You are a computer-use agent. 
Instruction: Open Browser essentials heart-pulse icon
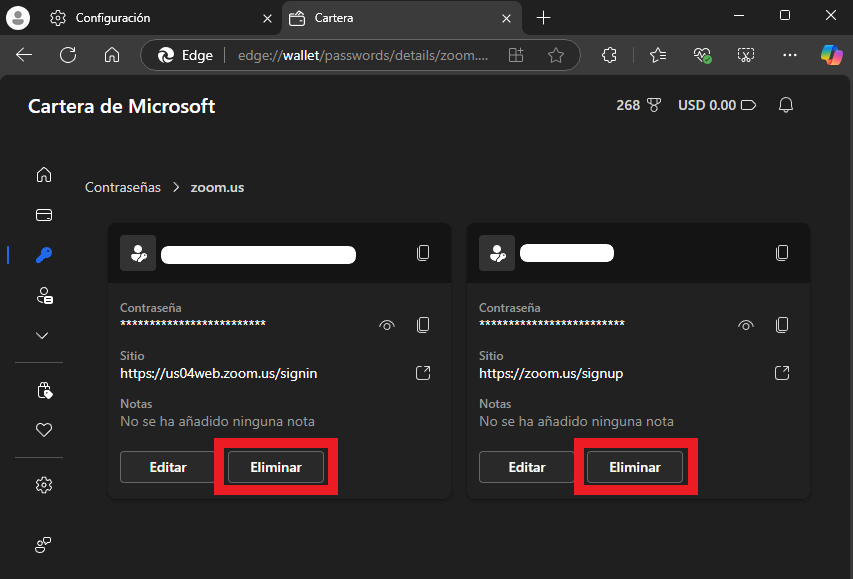tap(702, 55)
